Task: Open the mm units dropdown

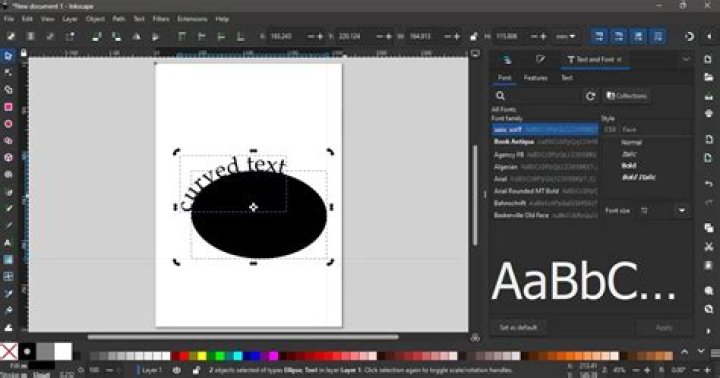Action: coord(566,36)
